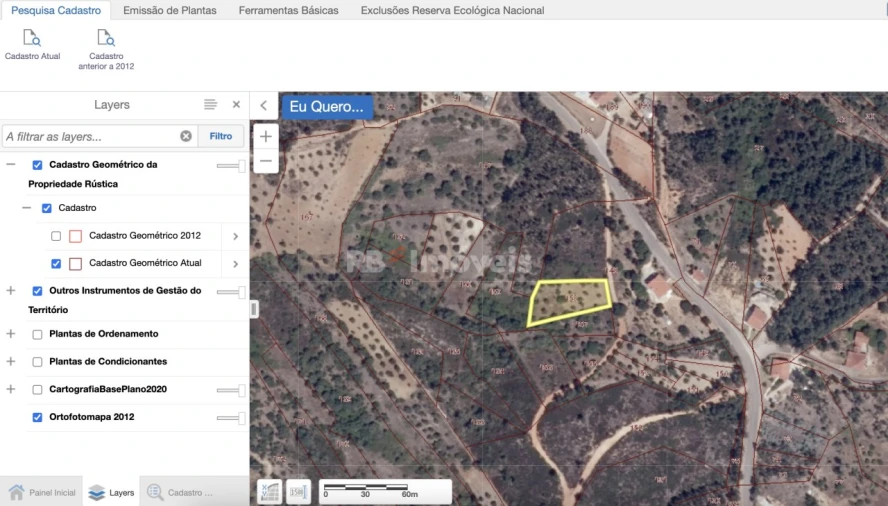Uncheck the Cadastro Geométrico Atual layer

tap(56, 264)
